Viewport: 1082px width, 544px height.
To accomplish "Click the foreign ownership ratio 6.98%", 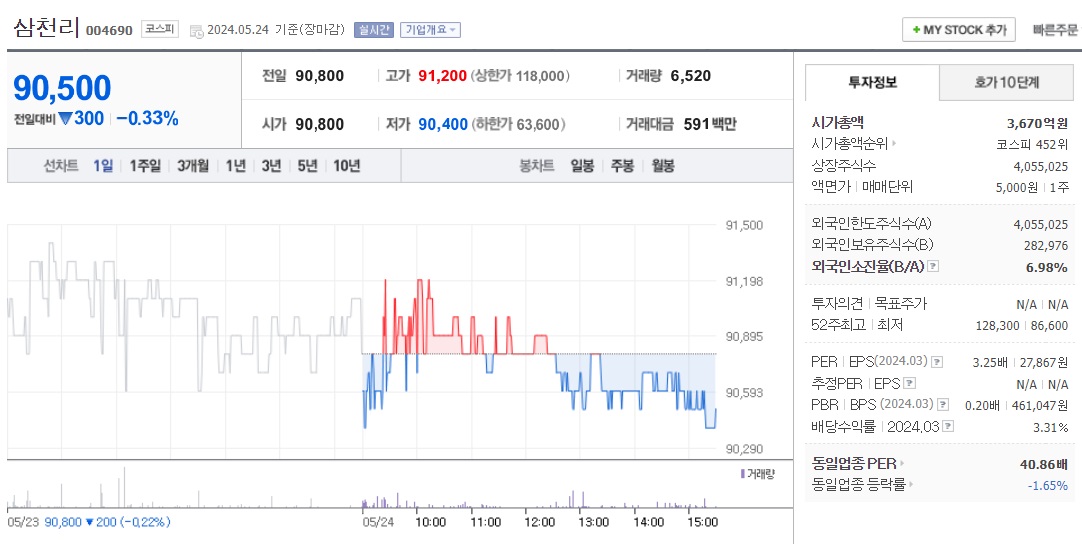I will (1047, 267).
